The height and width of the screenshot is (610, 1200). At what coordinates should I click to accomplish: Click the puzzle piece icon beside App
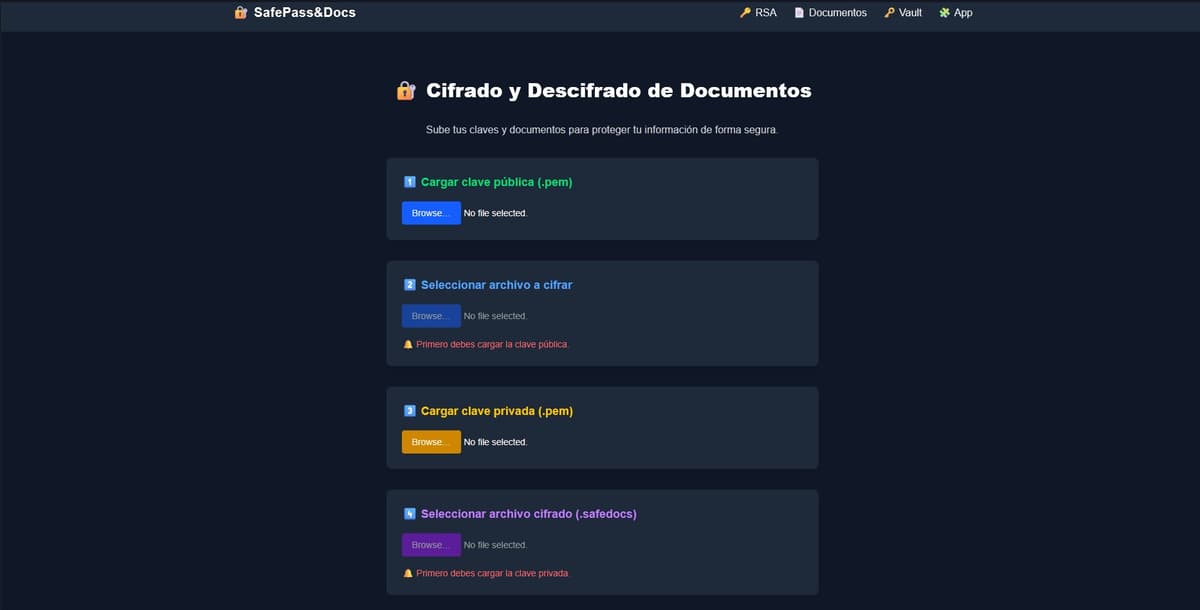pyautogui.click(x=944, y=13)
